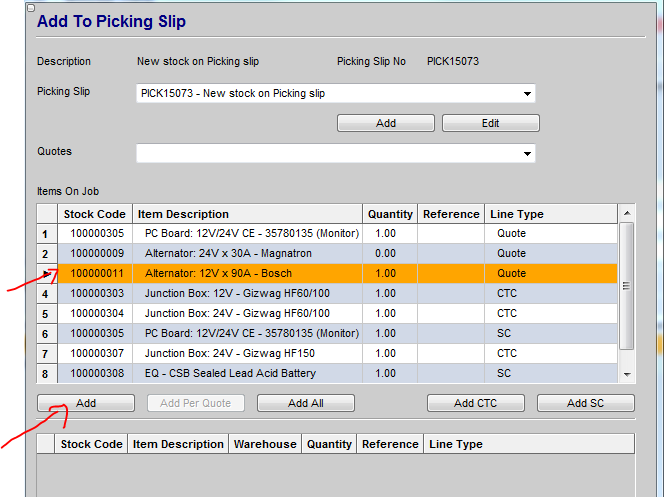This screenshot has height=497, width=664.
Task: Select Junction Box 24V Gizwag HF150 row
Action: (x=247, y=353)
